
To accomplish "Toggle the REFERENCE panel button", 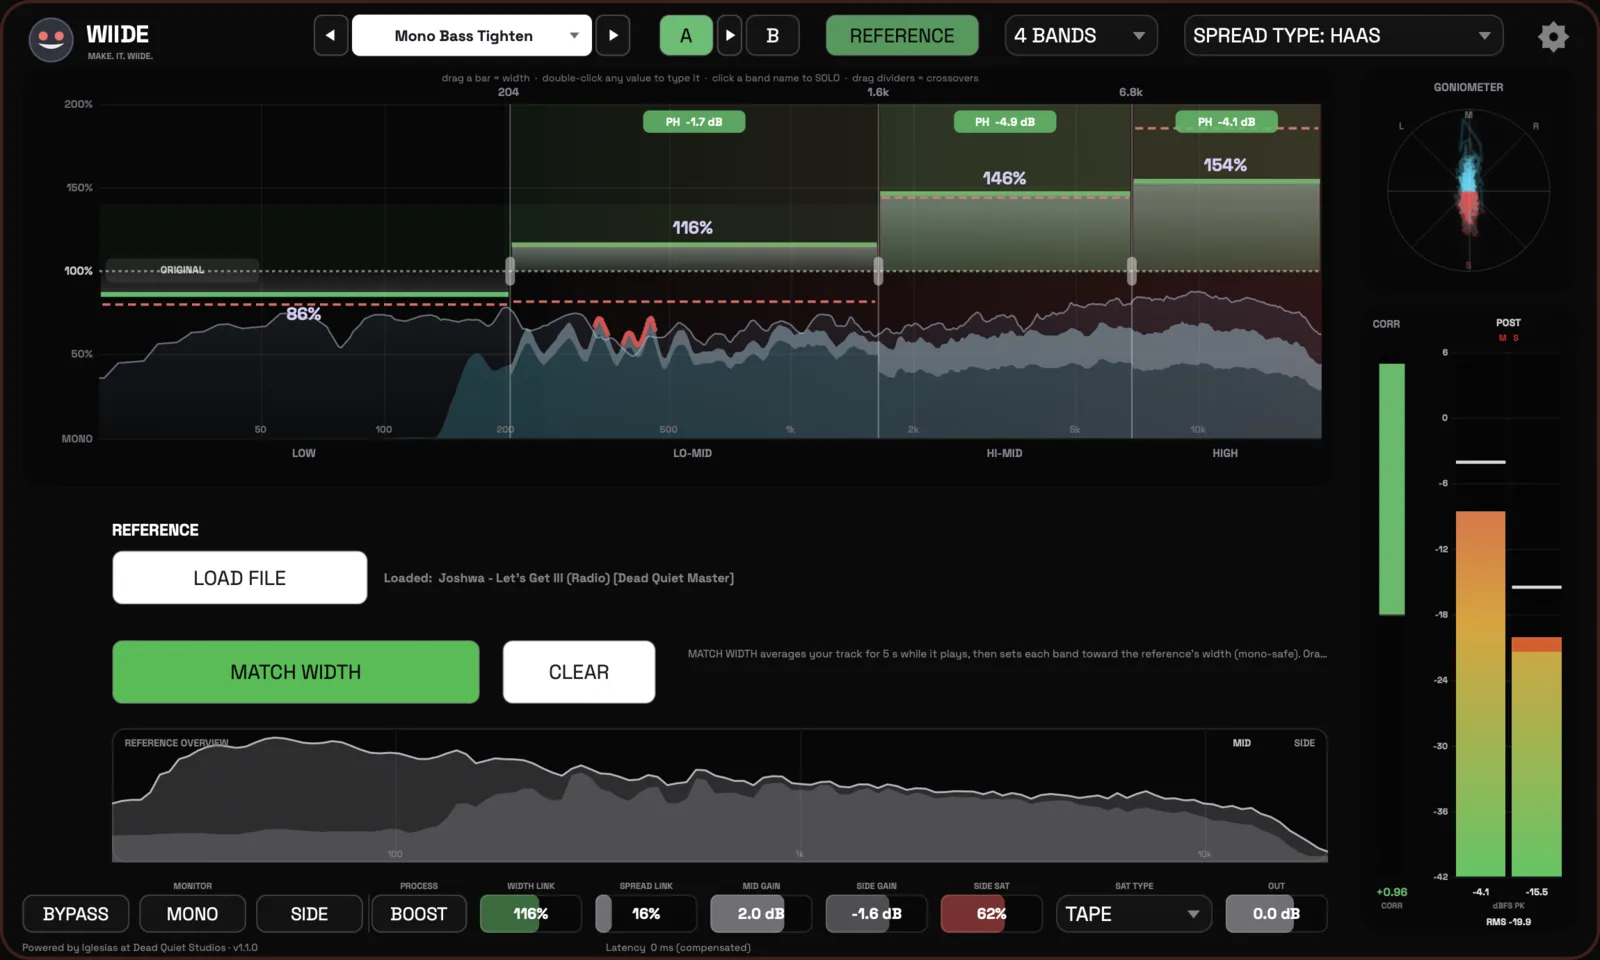I will point(902,36).
